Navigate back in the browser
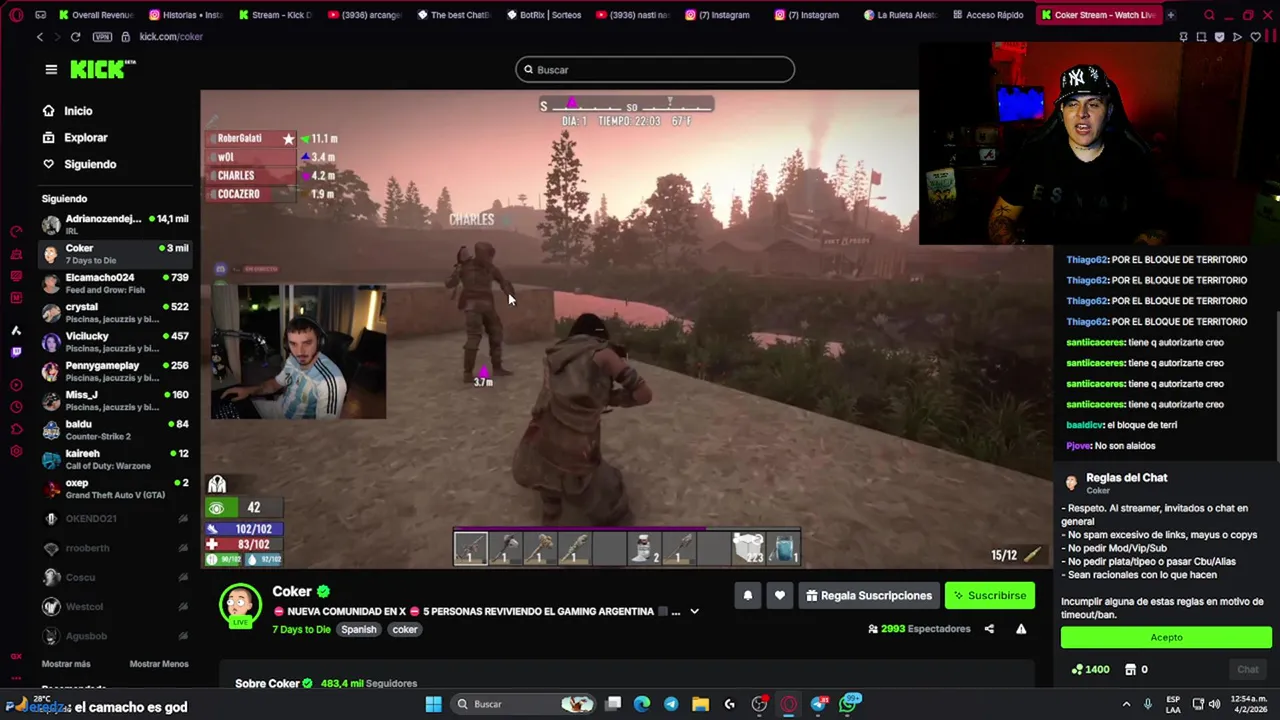The image size is (1280, 720). [40, 37]
